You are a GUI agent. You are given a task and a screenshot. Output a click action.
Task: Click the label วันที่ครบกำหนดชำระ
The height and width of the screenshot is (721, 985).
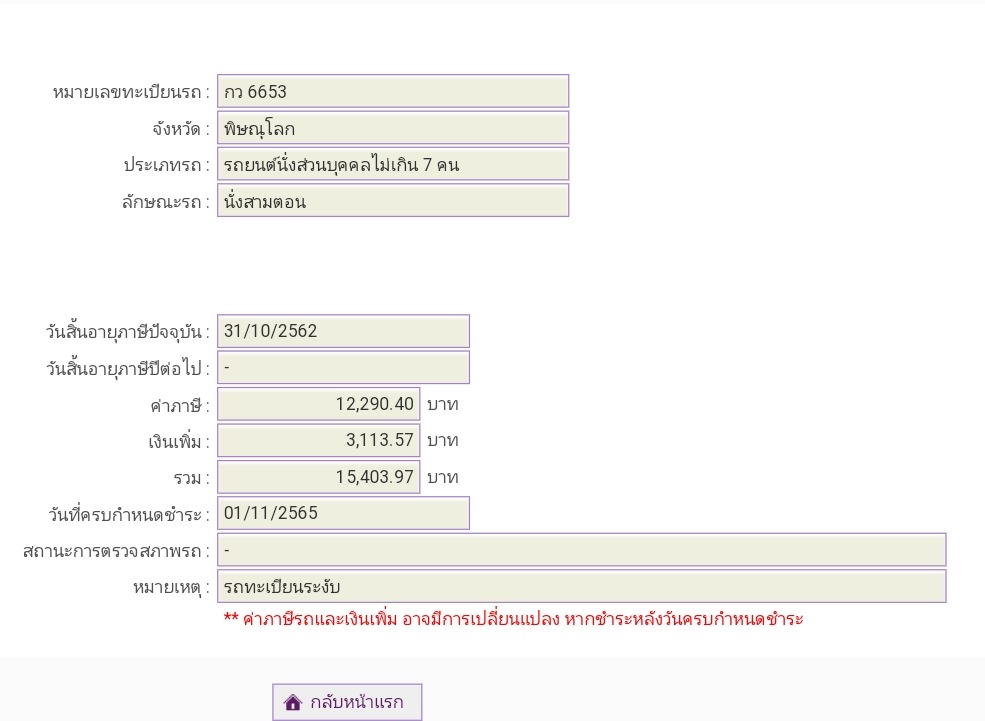pyautogui.click(x=129, y=514)
